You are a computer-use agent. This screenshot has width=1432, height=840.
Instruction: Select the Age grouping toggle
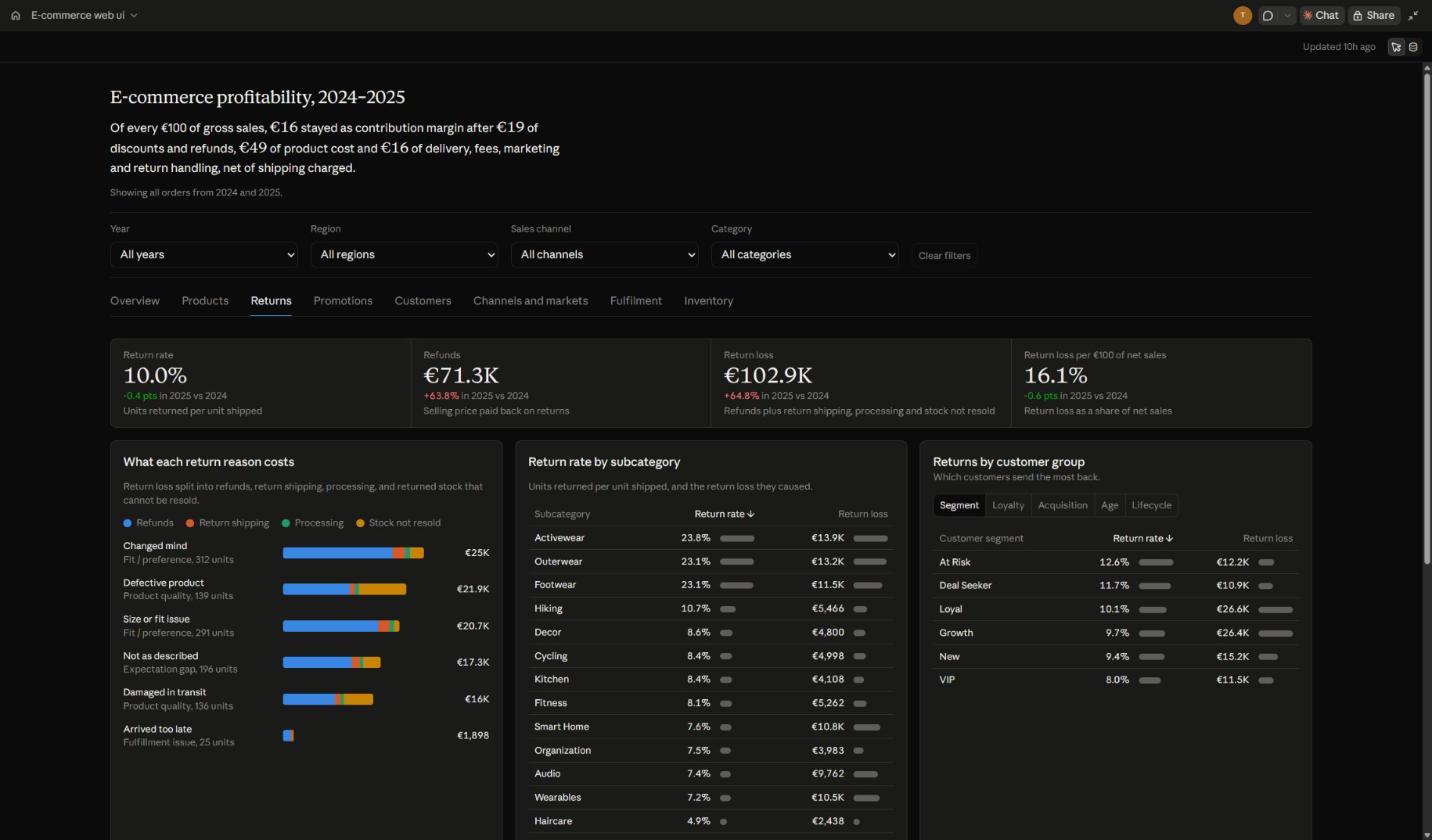coord(1110,505)
